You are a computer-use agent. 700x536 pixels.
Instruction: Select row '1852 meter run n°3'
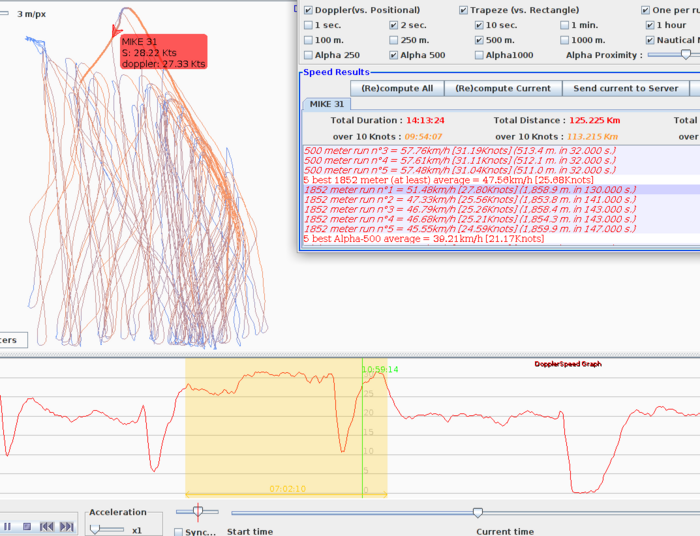coord(501,209)
